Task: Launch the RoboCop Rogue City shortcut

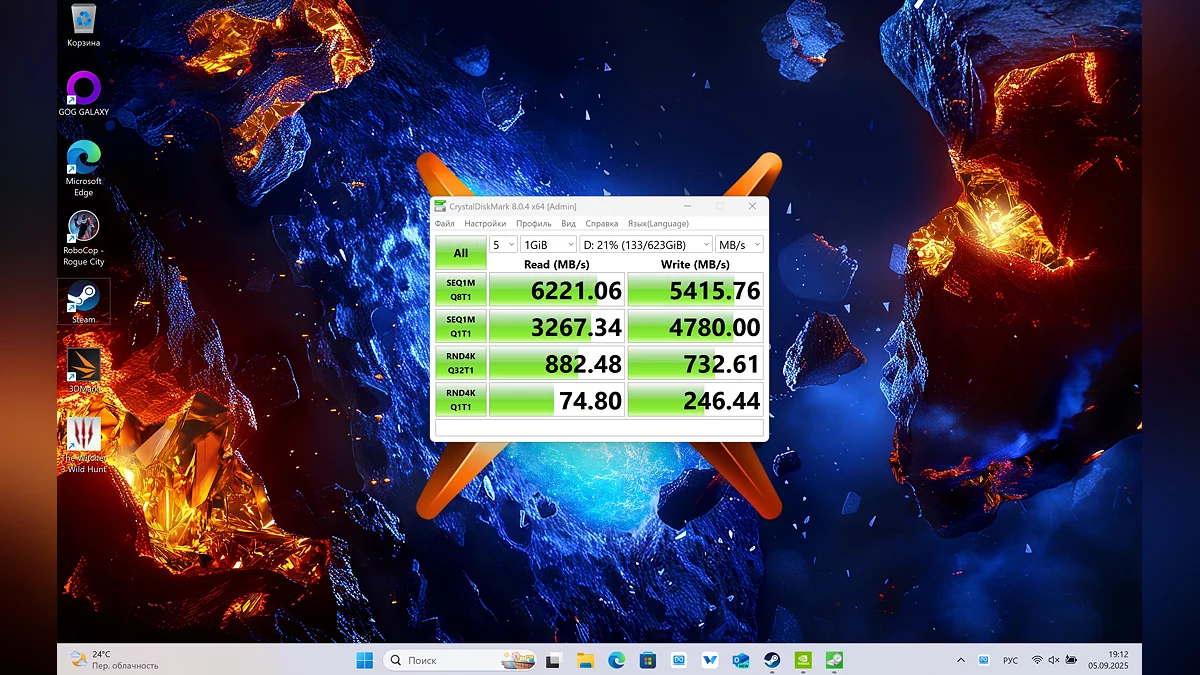Action: tap(83, 227)
